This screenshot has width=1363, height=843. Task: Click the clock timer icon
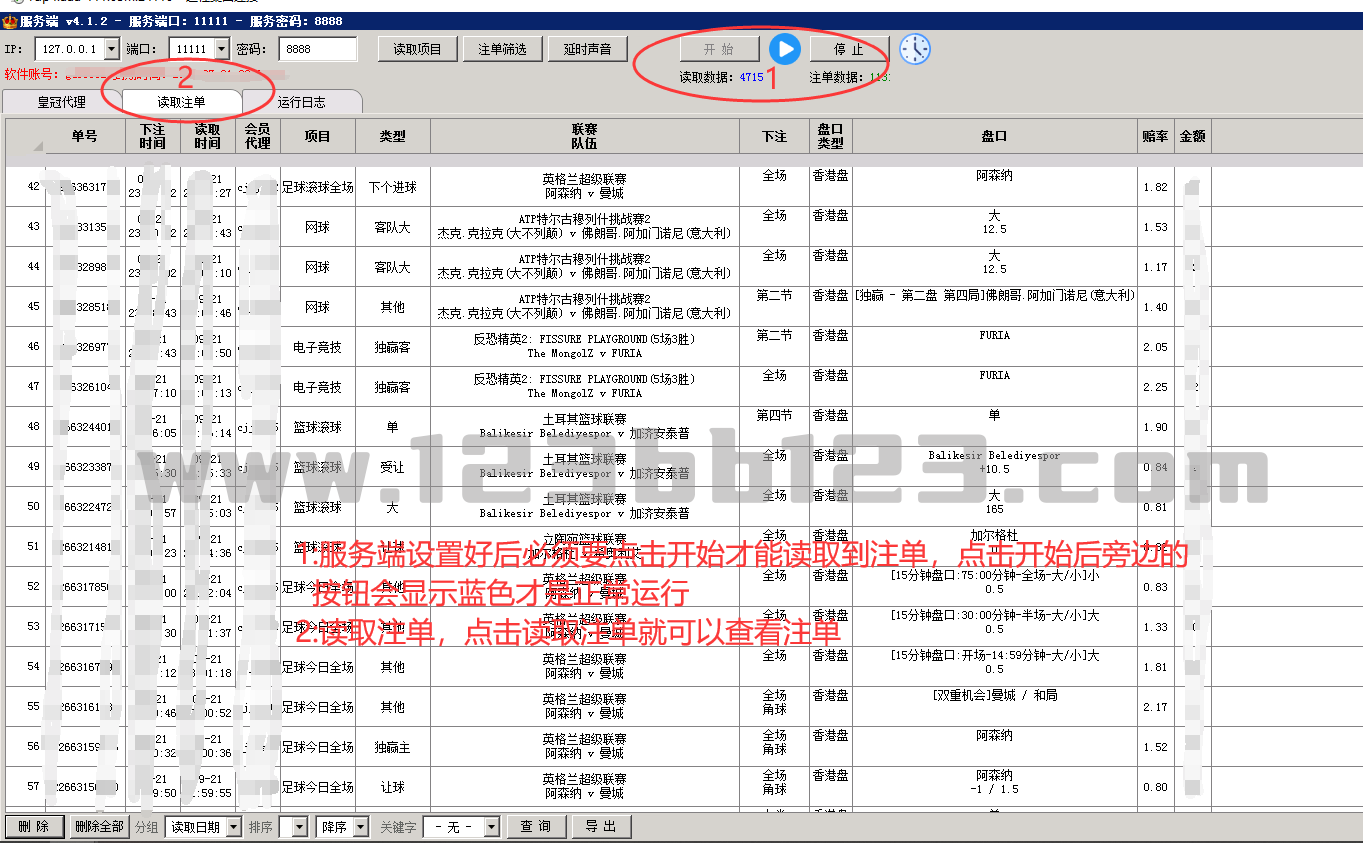[914, 49]
